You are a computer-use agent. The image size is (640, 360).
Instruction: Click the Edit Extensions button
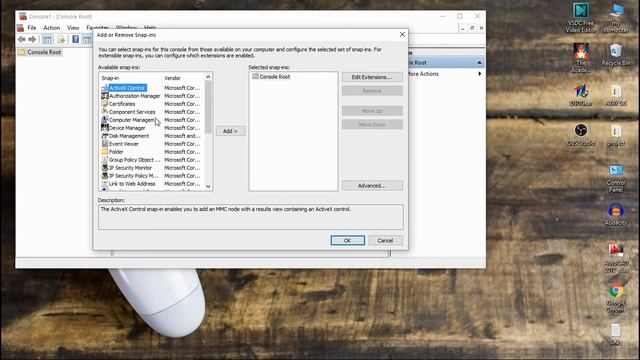click(x=372, y=77)
